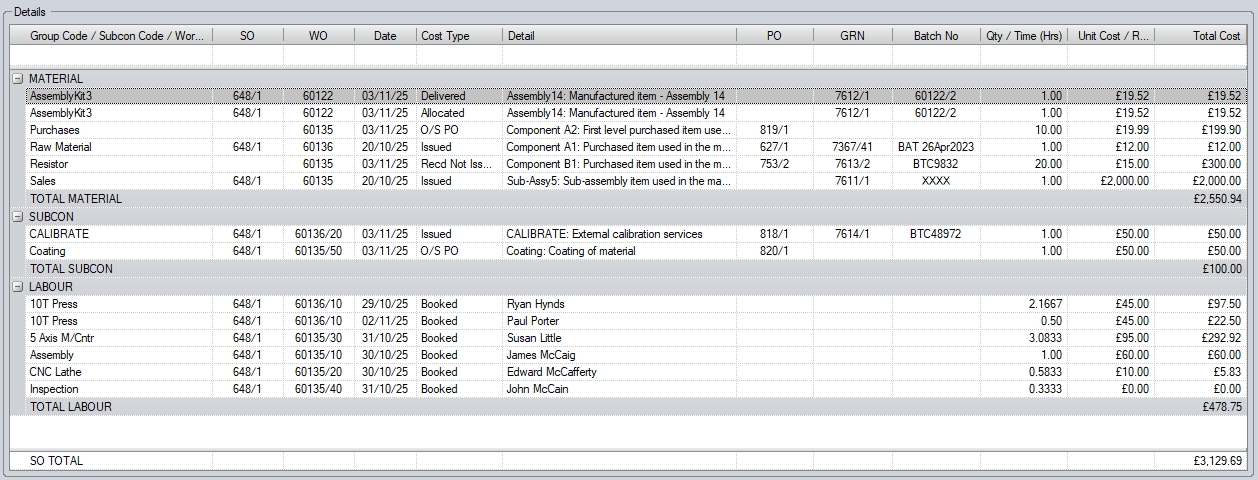Sort by the Date column header

(x=385, y=36)
